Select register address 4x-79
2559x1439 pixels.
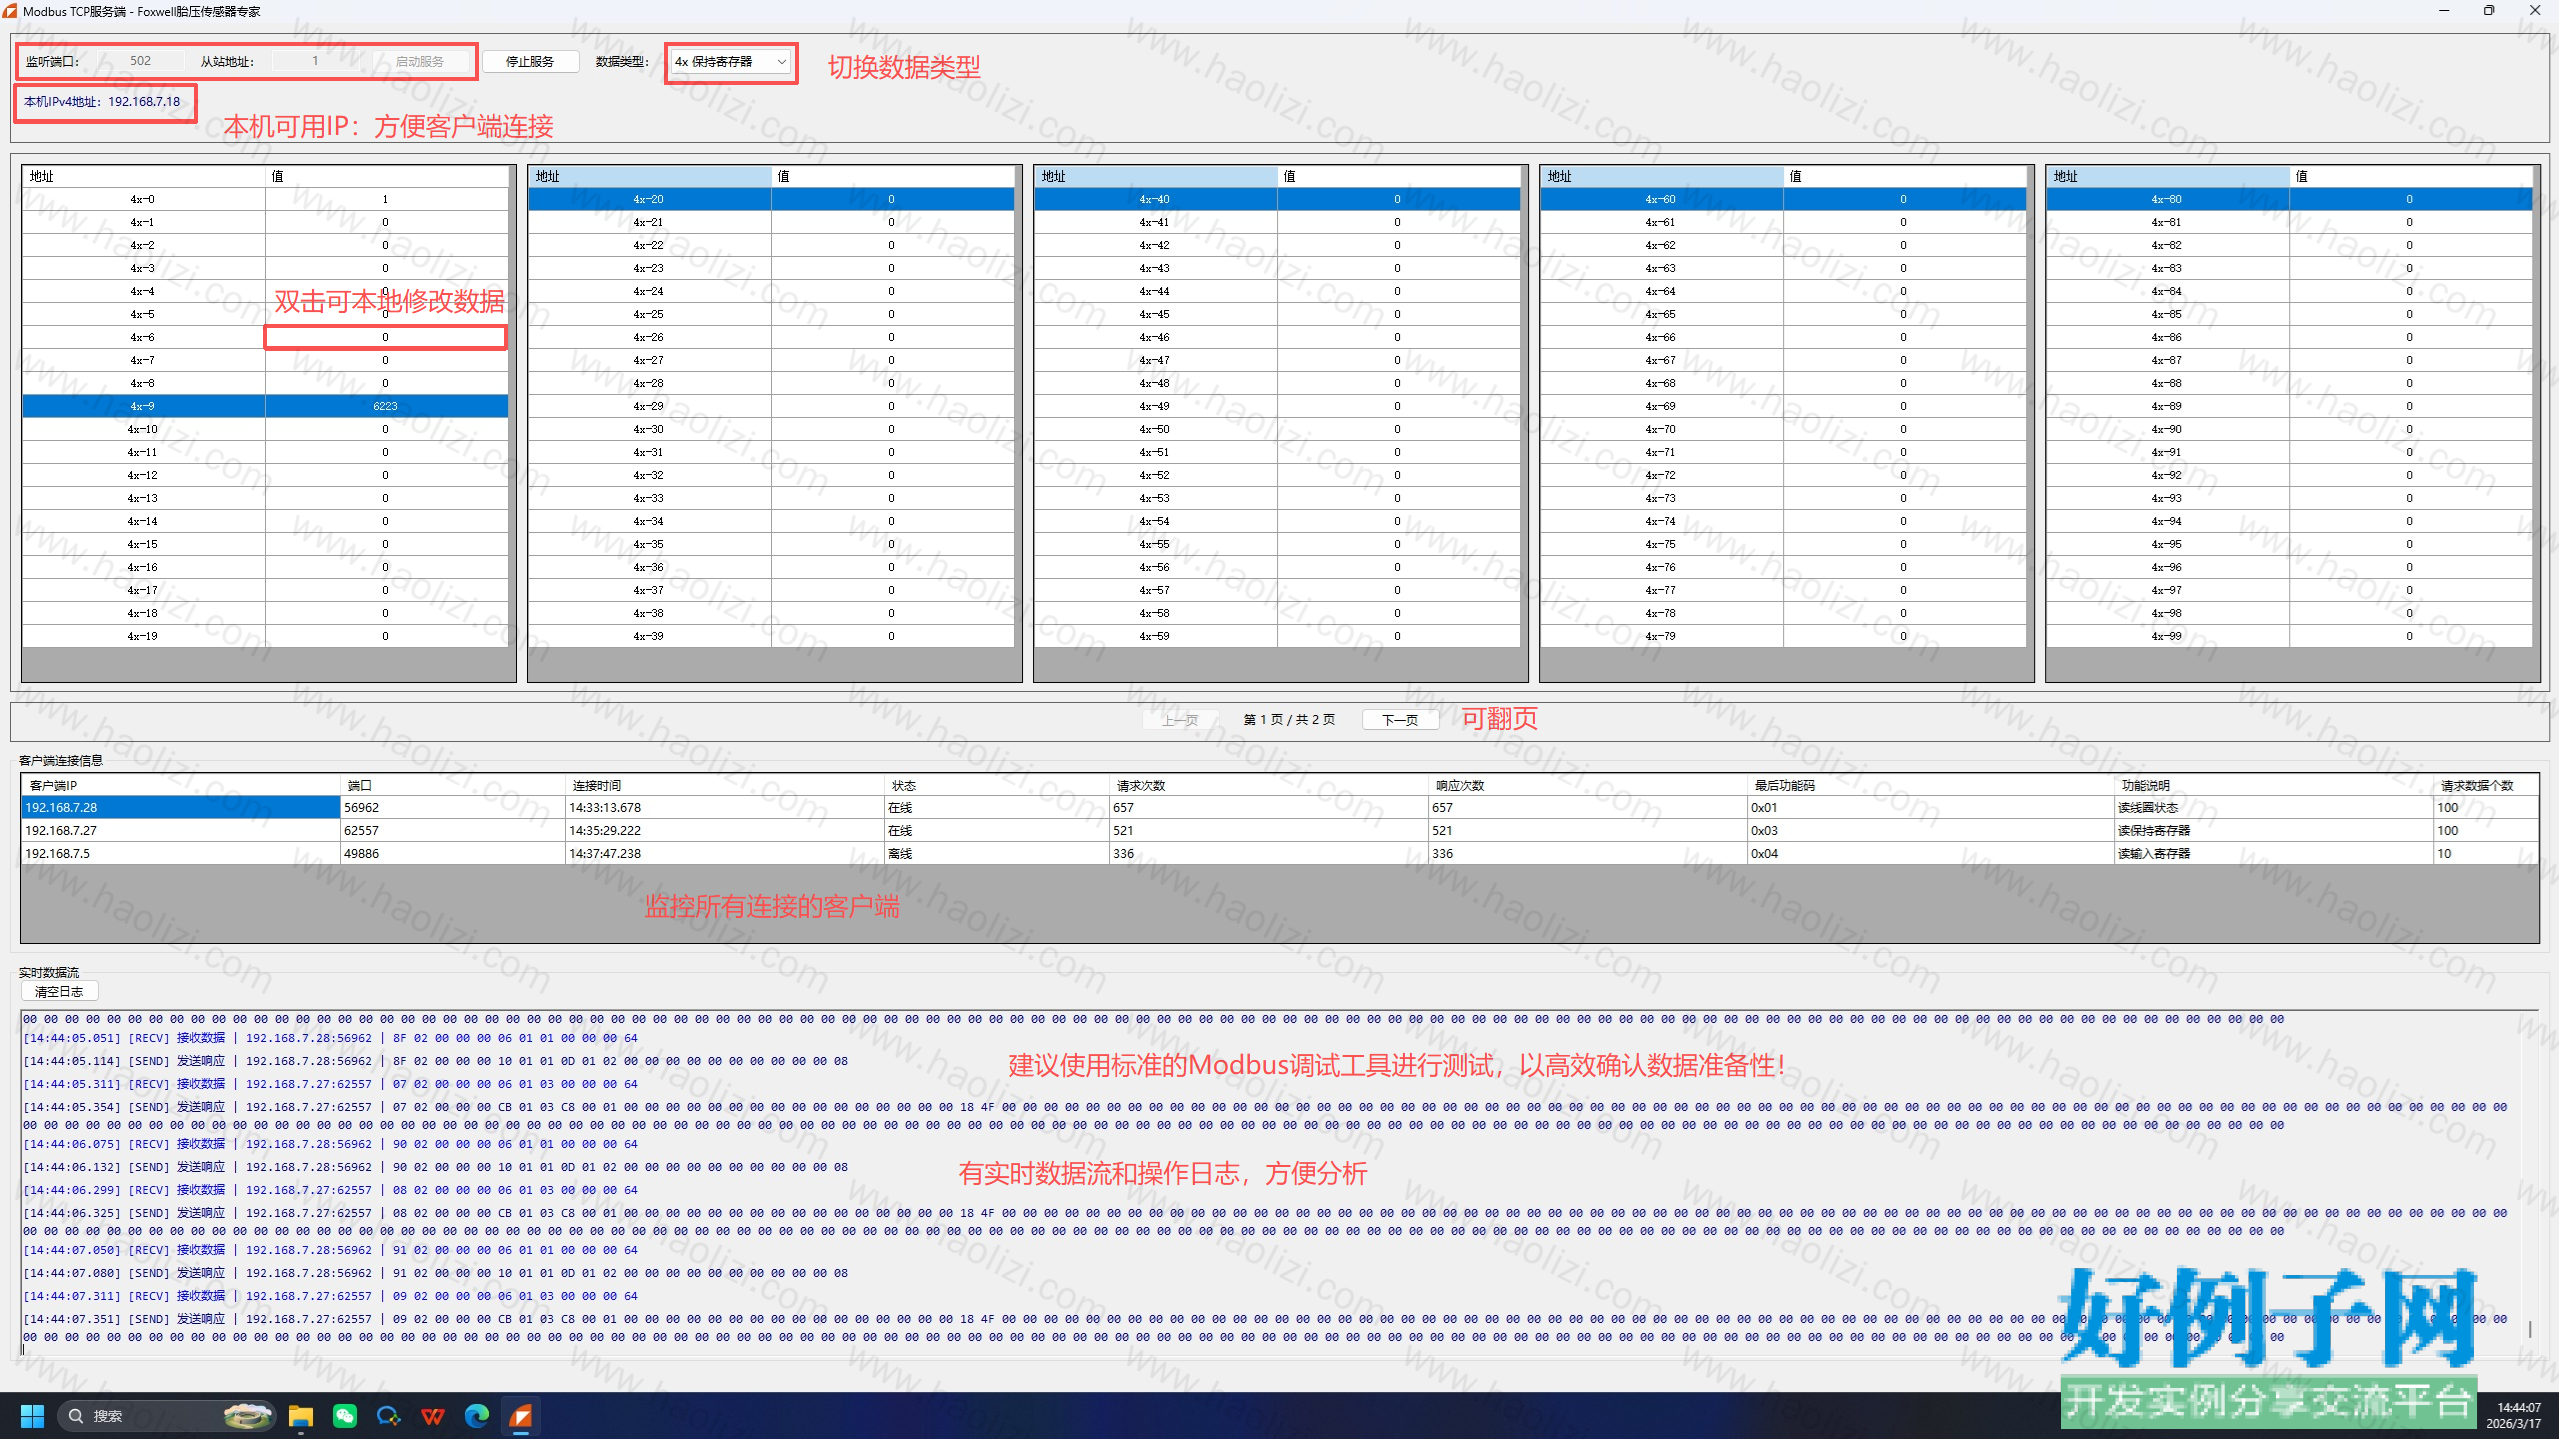pos(1661,636)
